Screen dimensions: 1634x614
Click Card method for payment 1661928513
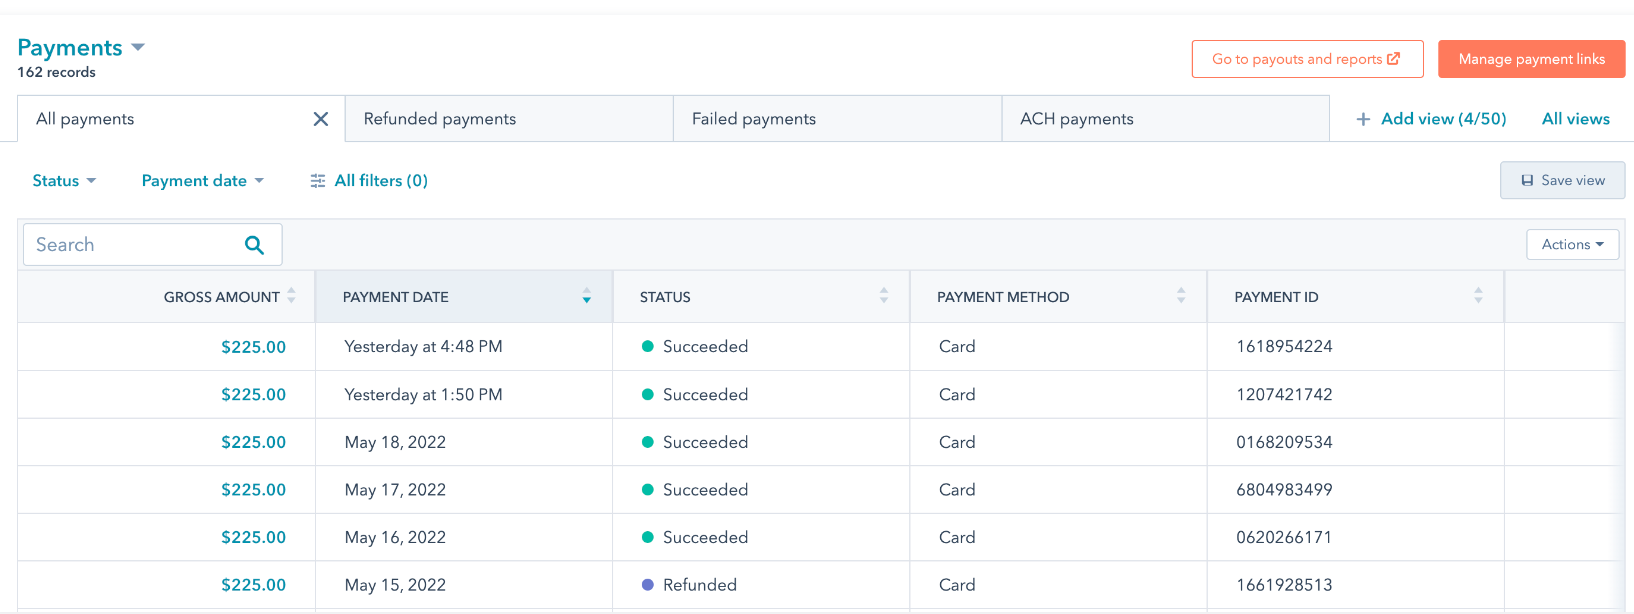point(957,585)
